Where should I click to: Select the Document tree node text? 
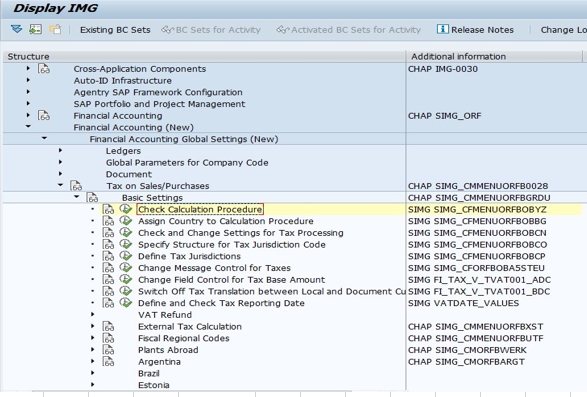128,174
